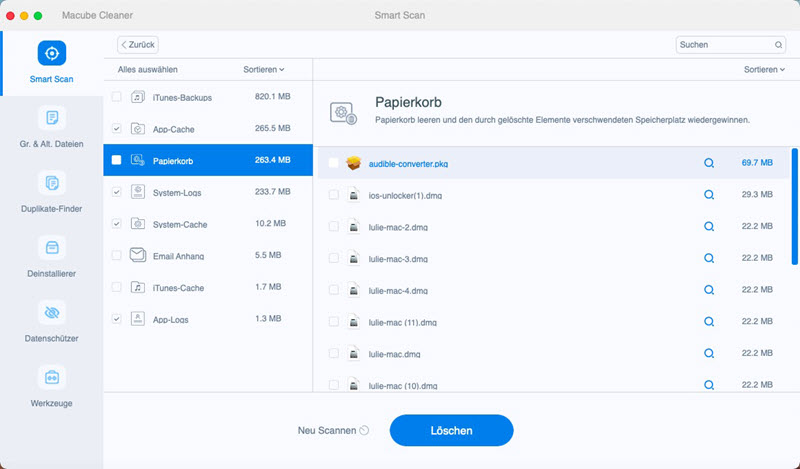
Task: Tick the lulie-mac (11).dmg file checkbox
Action: click(333, 322)
